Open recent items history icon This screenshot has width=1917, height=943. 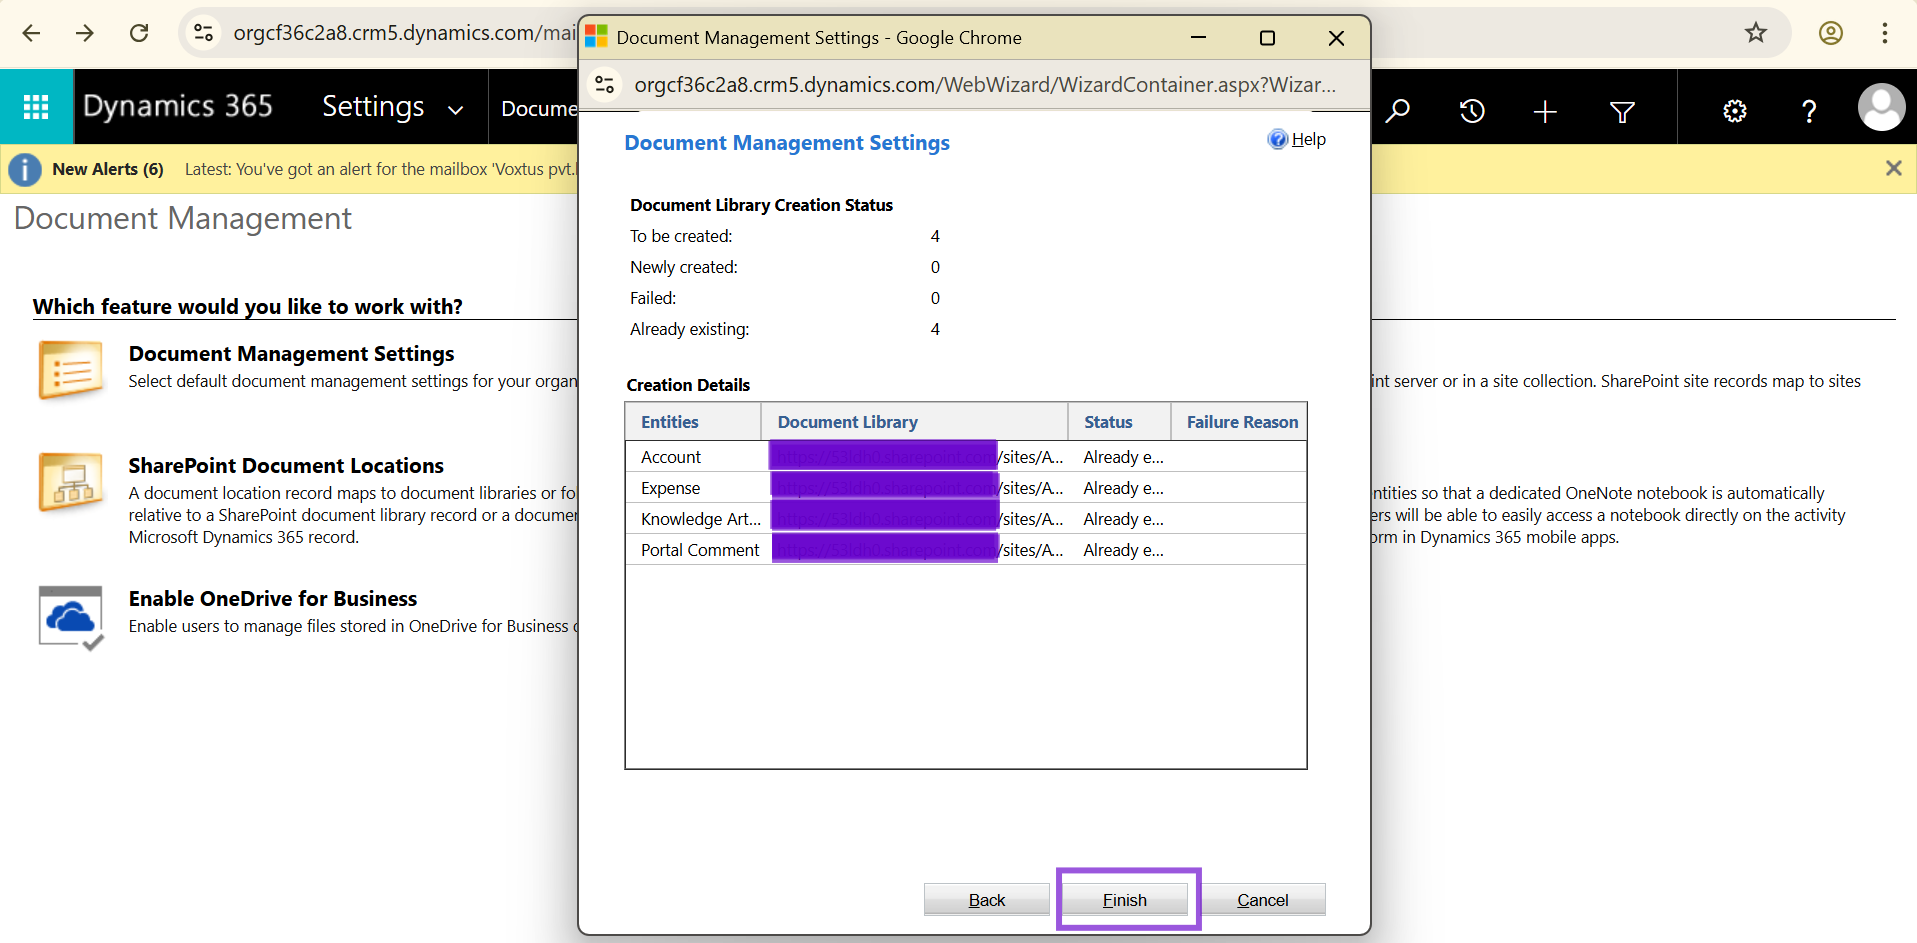tap(1472, 111)
